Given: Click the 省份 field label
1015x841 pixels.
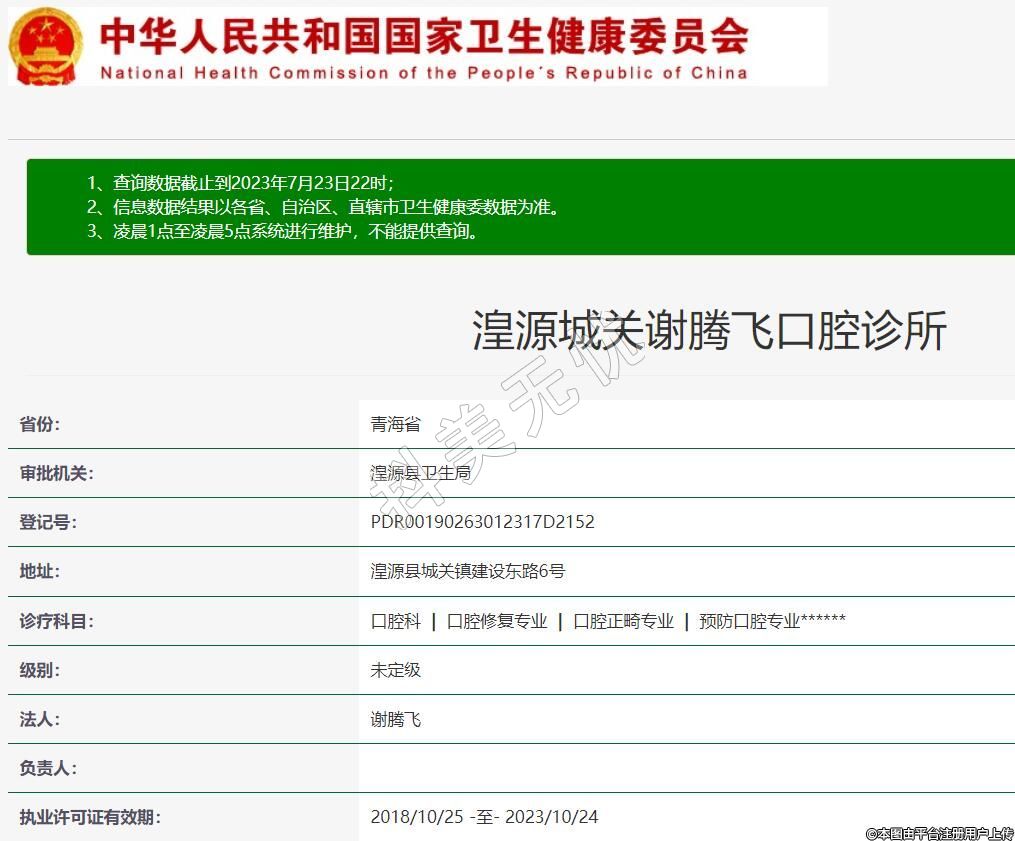Looking at the screenshot, I should click(40, 424).
